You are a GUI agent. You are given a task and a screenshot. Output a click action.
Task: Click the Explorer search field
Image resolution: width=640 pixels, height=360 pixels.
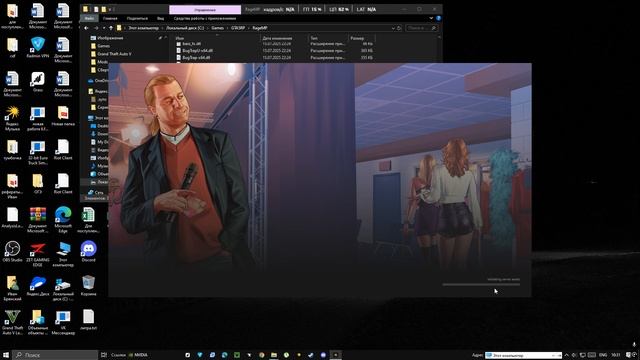coord(422,28)
